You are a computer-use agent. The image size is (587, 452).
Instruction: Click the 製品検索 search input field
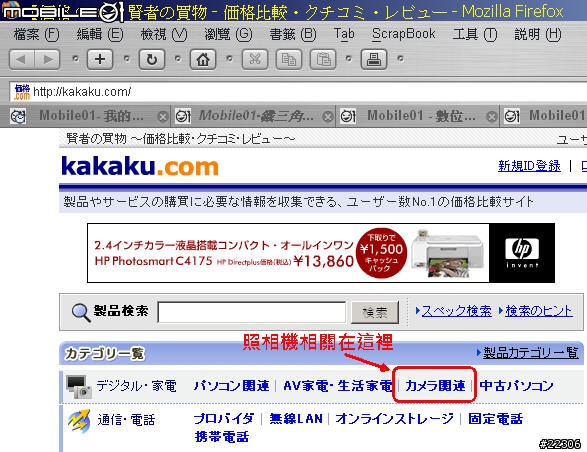click(x=252, y=312)
